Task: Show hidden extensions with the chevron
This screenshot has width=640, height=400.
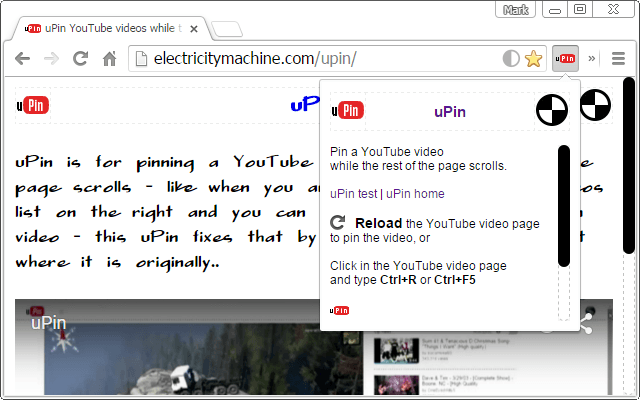Action: click(x=591, y=59)
